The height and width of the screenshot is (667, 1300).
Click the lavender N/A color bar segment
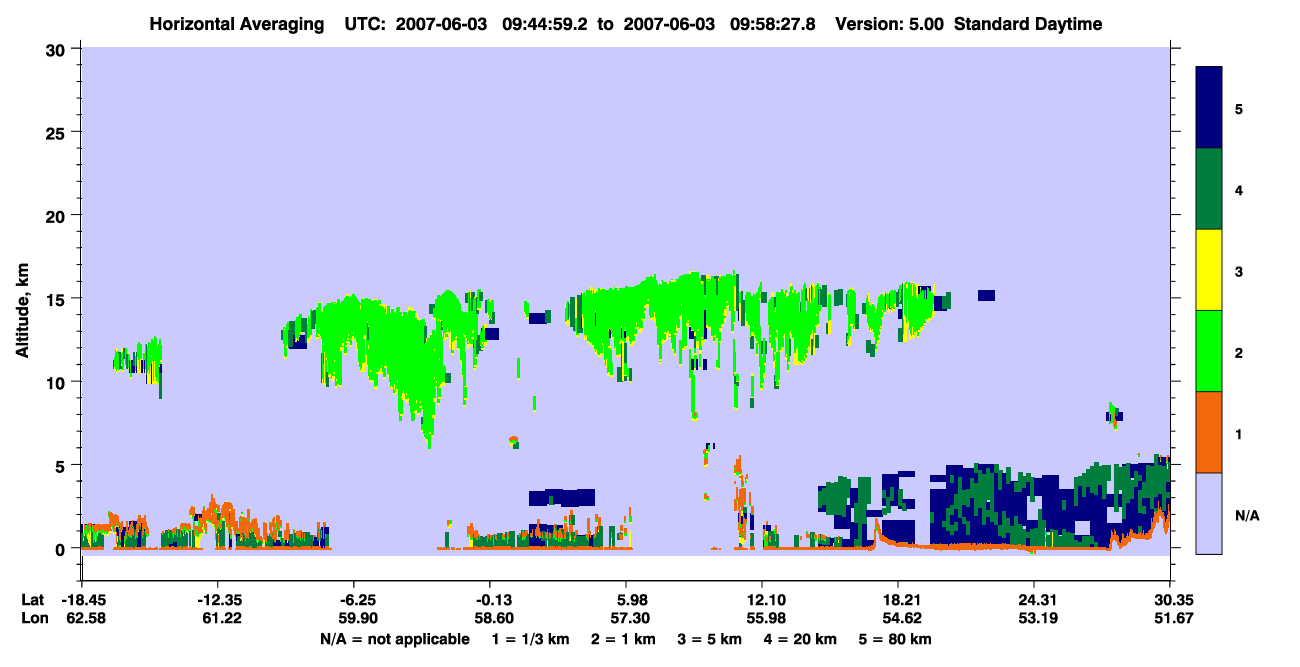pos(1209,513)
